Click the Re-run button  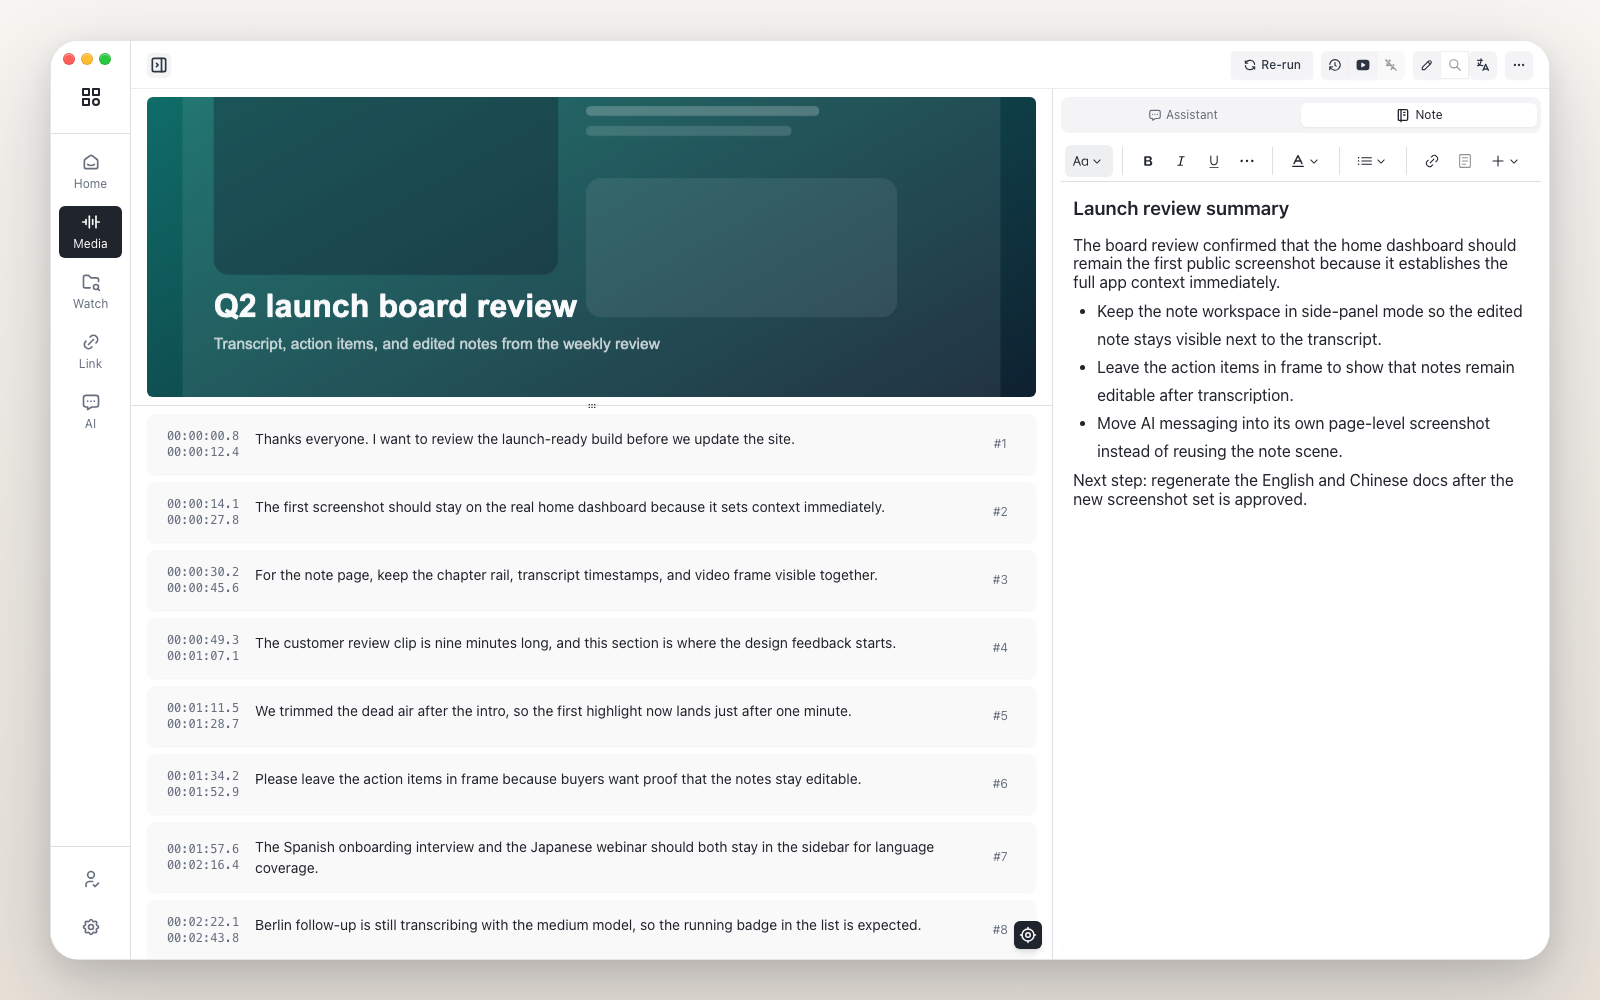(x=1272, y=65)
